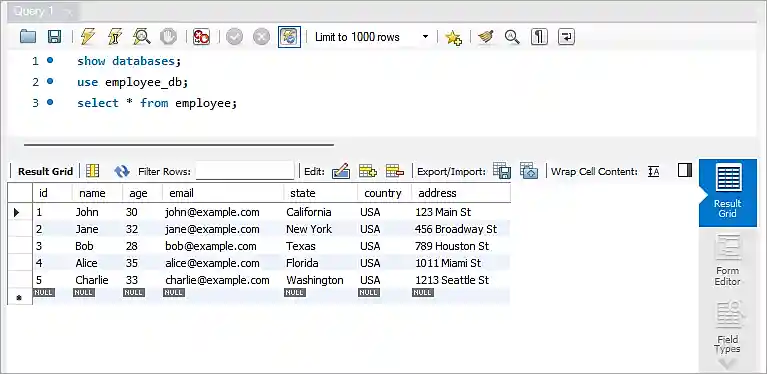Toggle the Wrap Cell Content icon
This screenshot has height=374, width=767.
point(654,172)
